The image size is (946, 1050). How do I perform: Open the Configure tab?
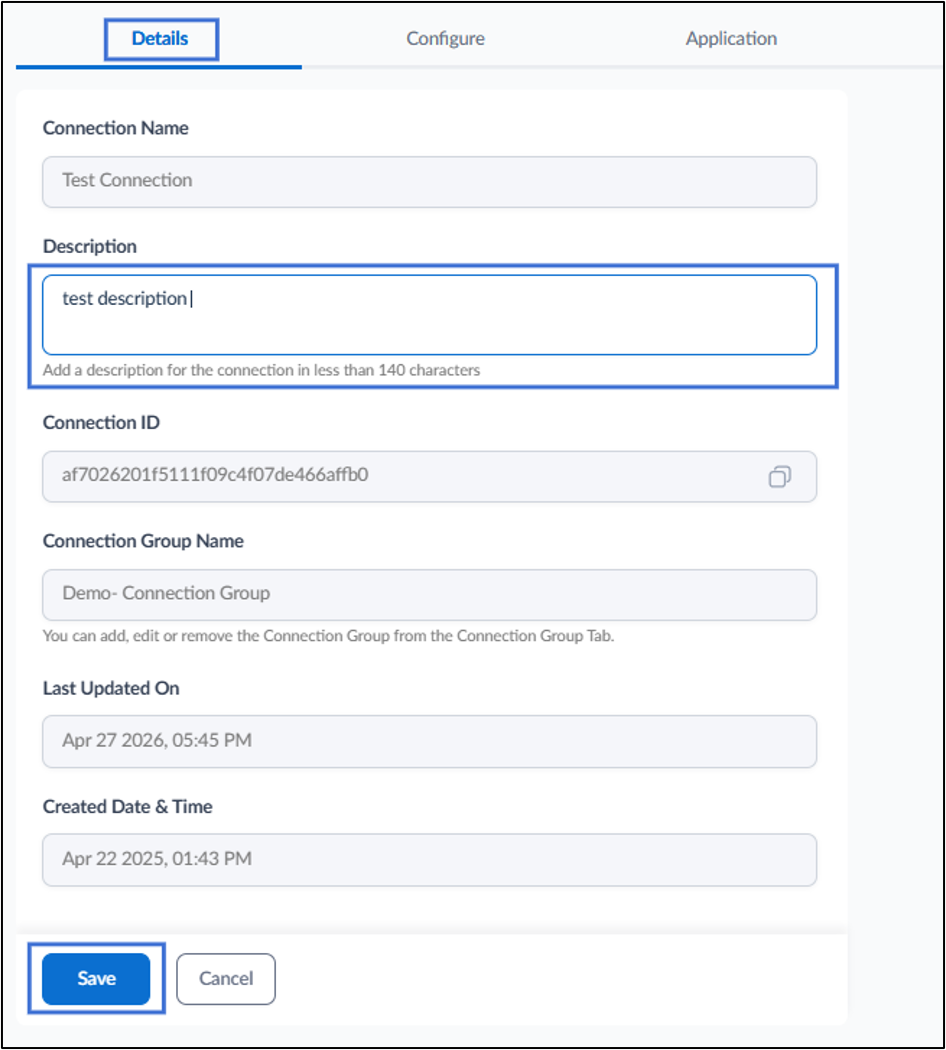tap(445, 39)
